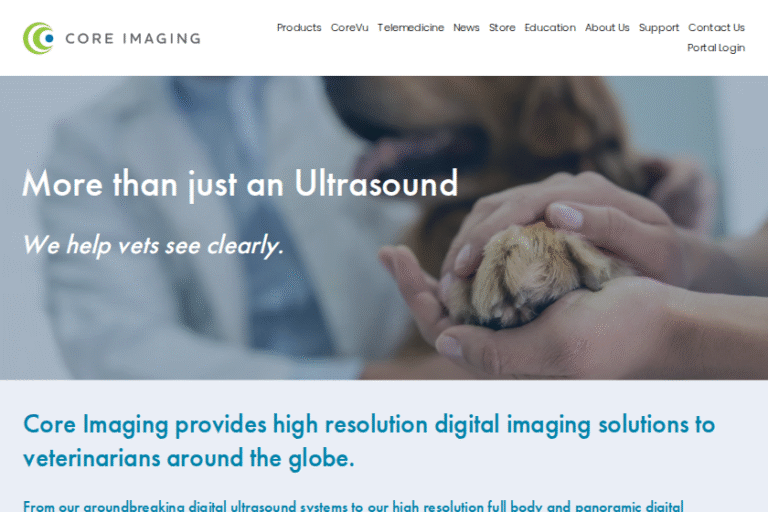Open the Products menu

coord(299,28)
